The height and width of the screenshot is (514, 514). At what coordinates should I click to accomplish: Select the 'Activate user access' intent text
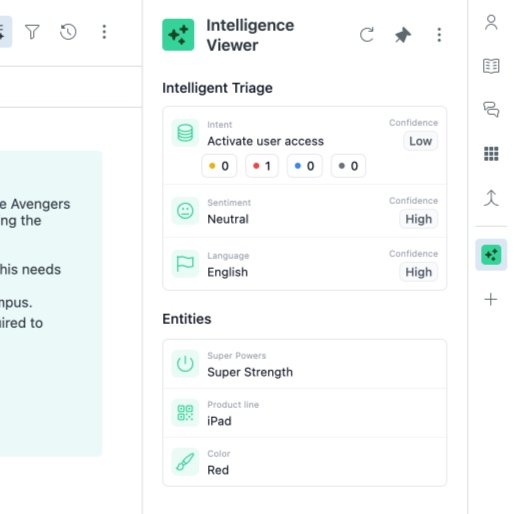click(266, 141)
